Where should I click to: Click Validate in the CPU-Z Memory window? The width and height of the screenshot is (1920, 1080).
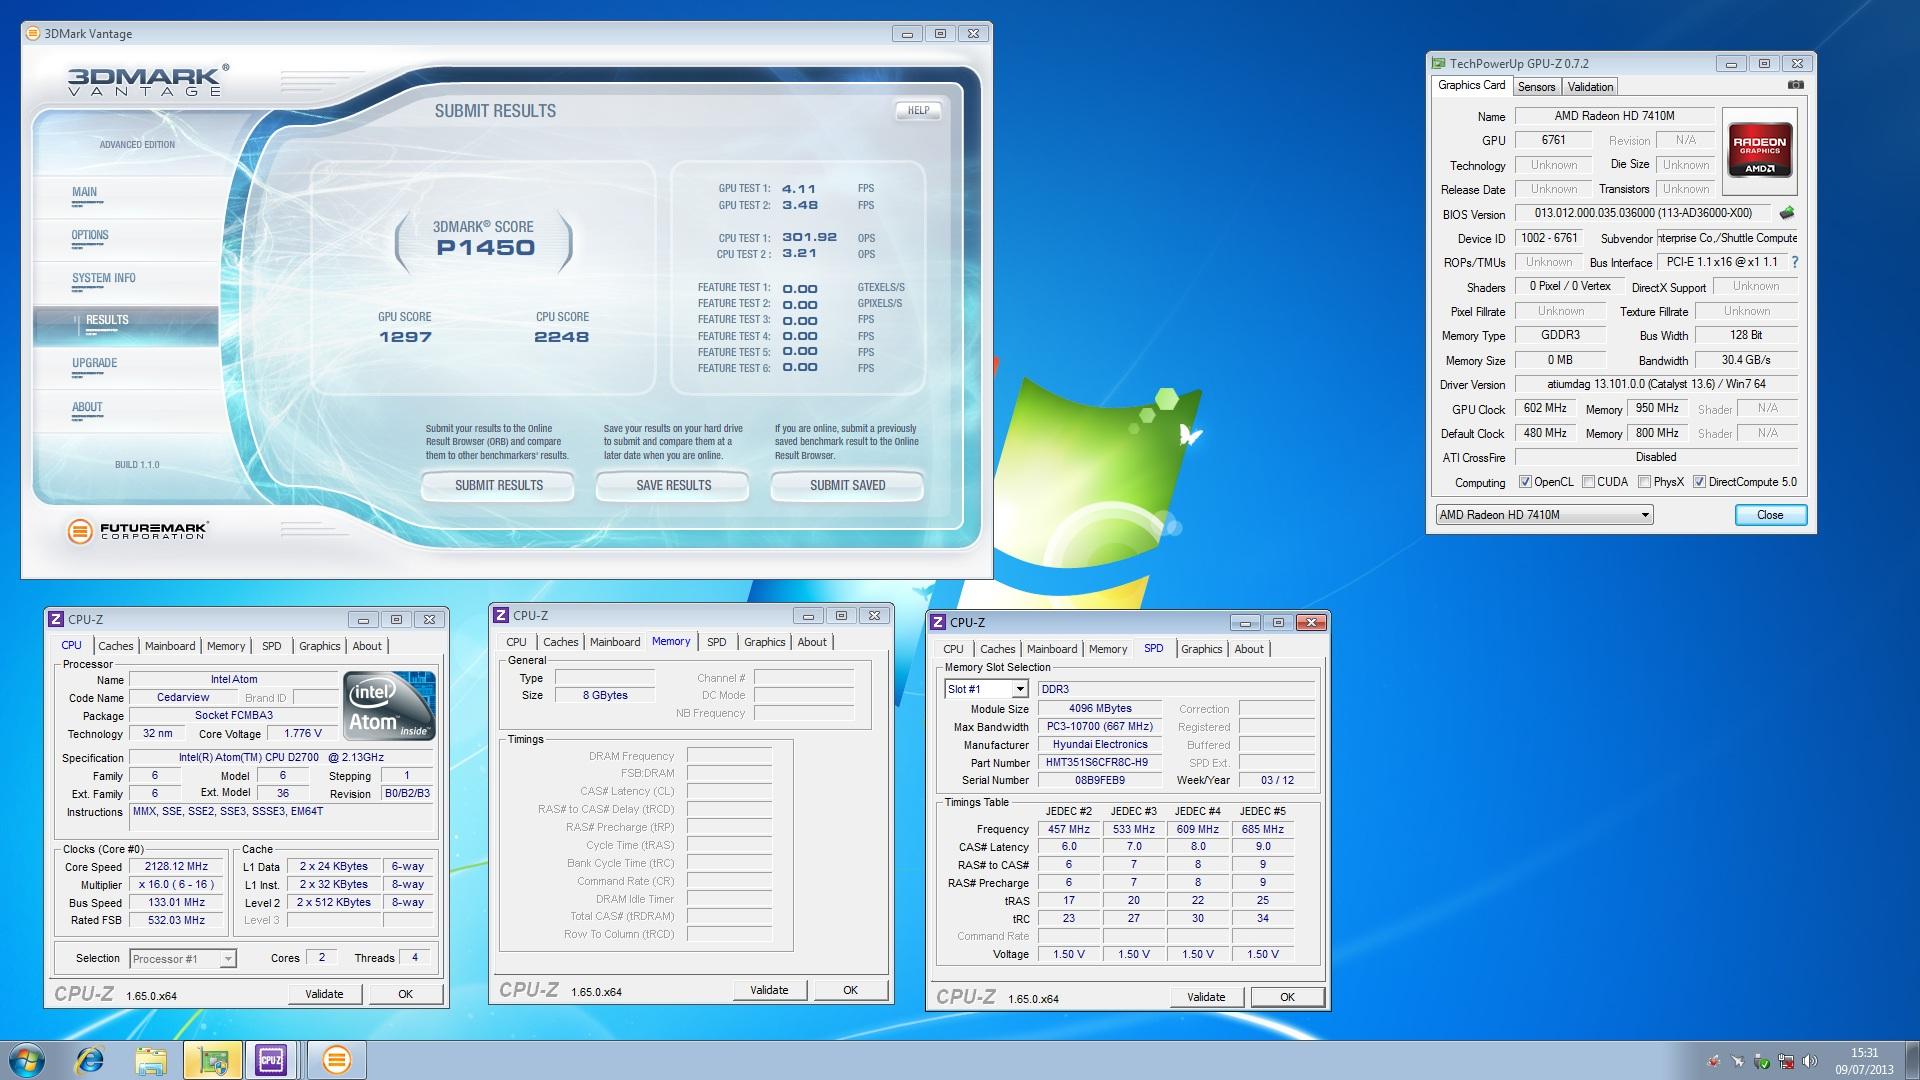(769, 990)
